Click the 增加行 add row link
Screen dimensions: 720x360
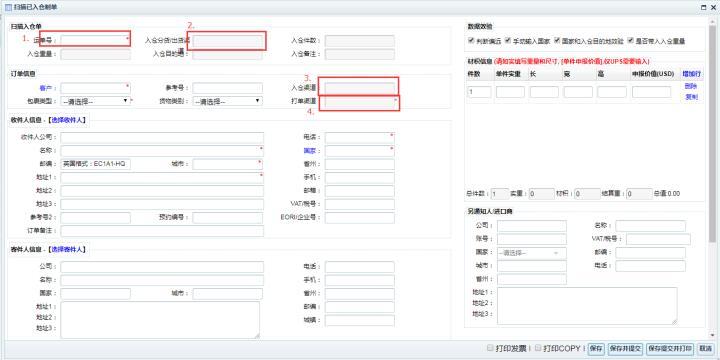[x=691, y=74]
